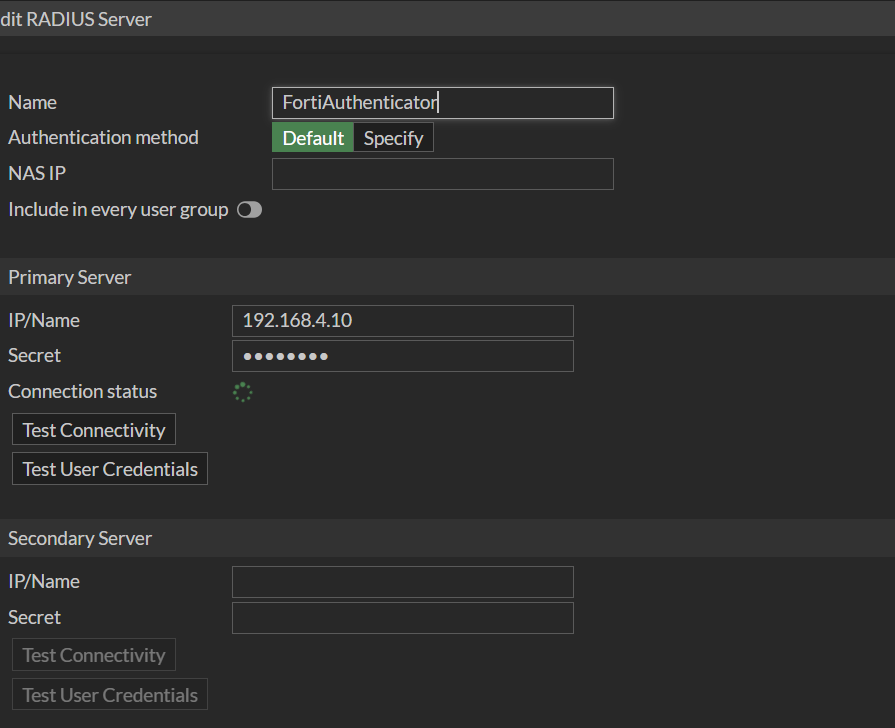Click the Secondary Server Secret field
Viewport: 895px width, 728px height.
click(x=402, y=617)
